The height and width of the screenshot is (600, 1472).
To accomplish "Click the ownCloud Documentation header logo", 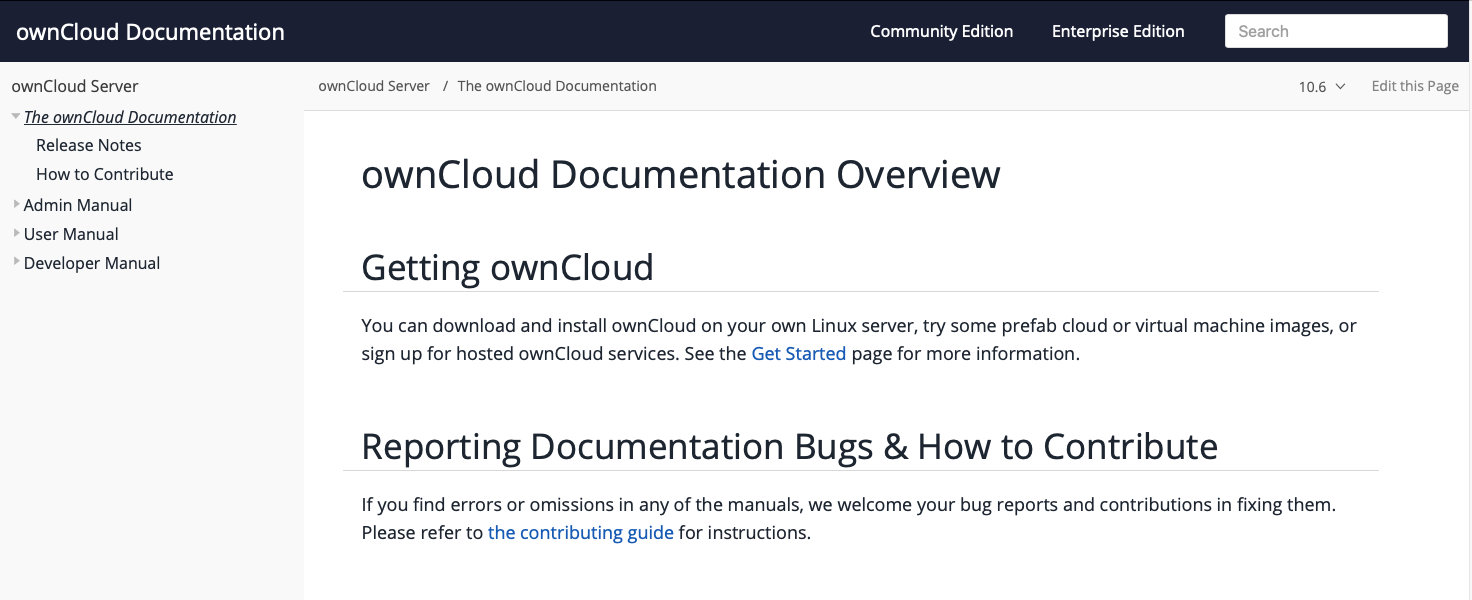I will (150, 31).
